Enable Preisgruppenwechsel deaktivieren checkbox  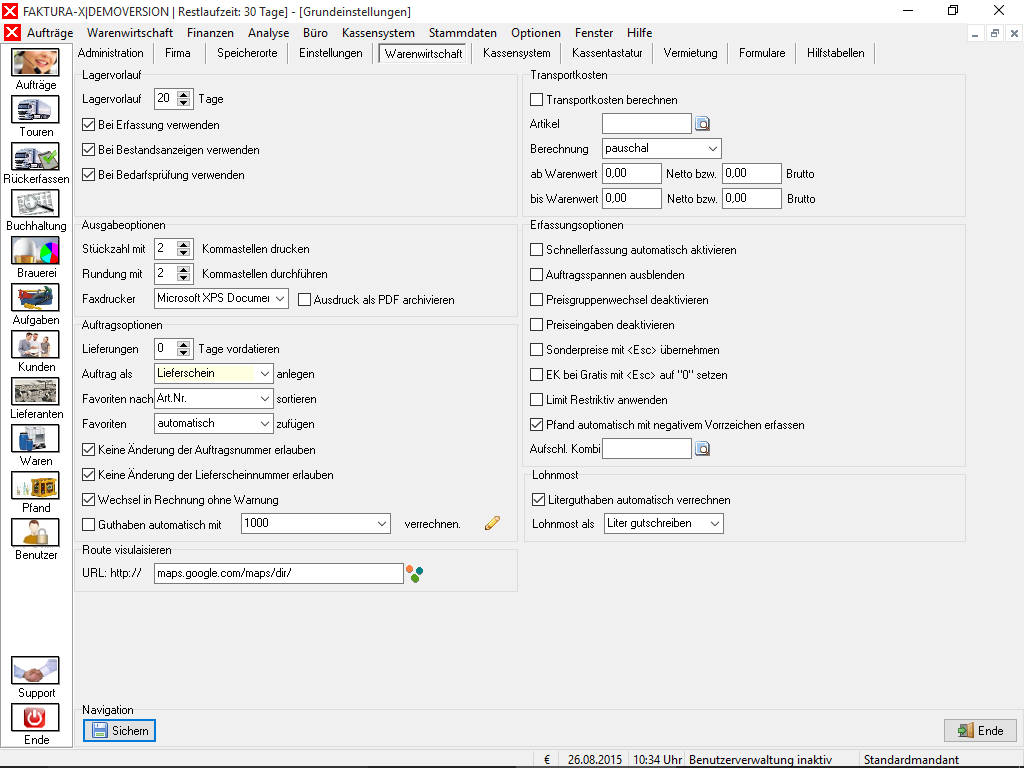(537, 300)
